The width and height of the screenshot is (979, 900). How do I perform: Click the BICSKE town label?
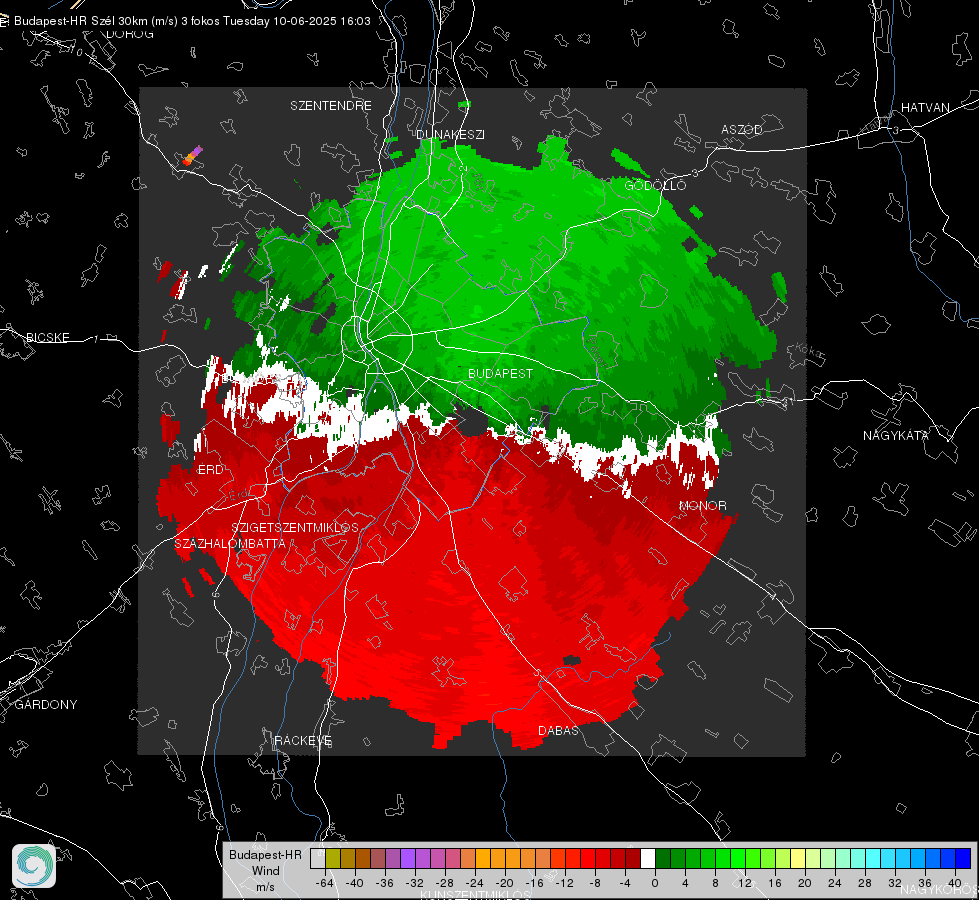tap(47, 338)
